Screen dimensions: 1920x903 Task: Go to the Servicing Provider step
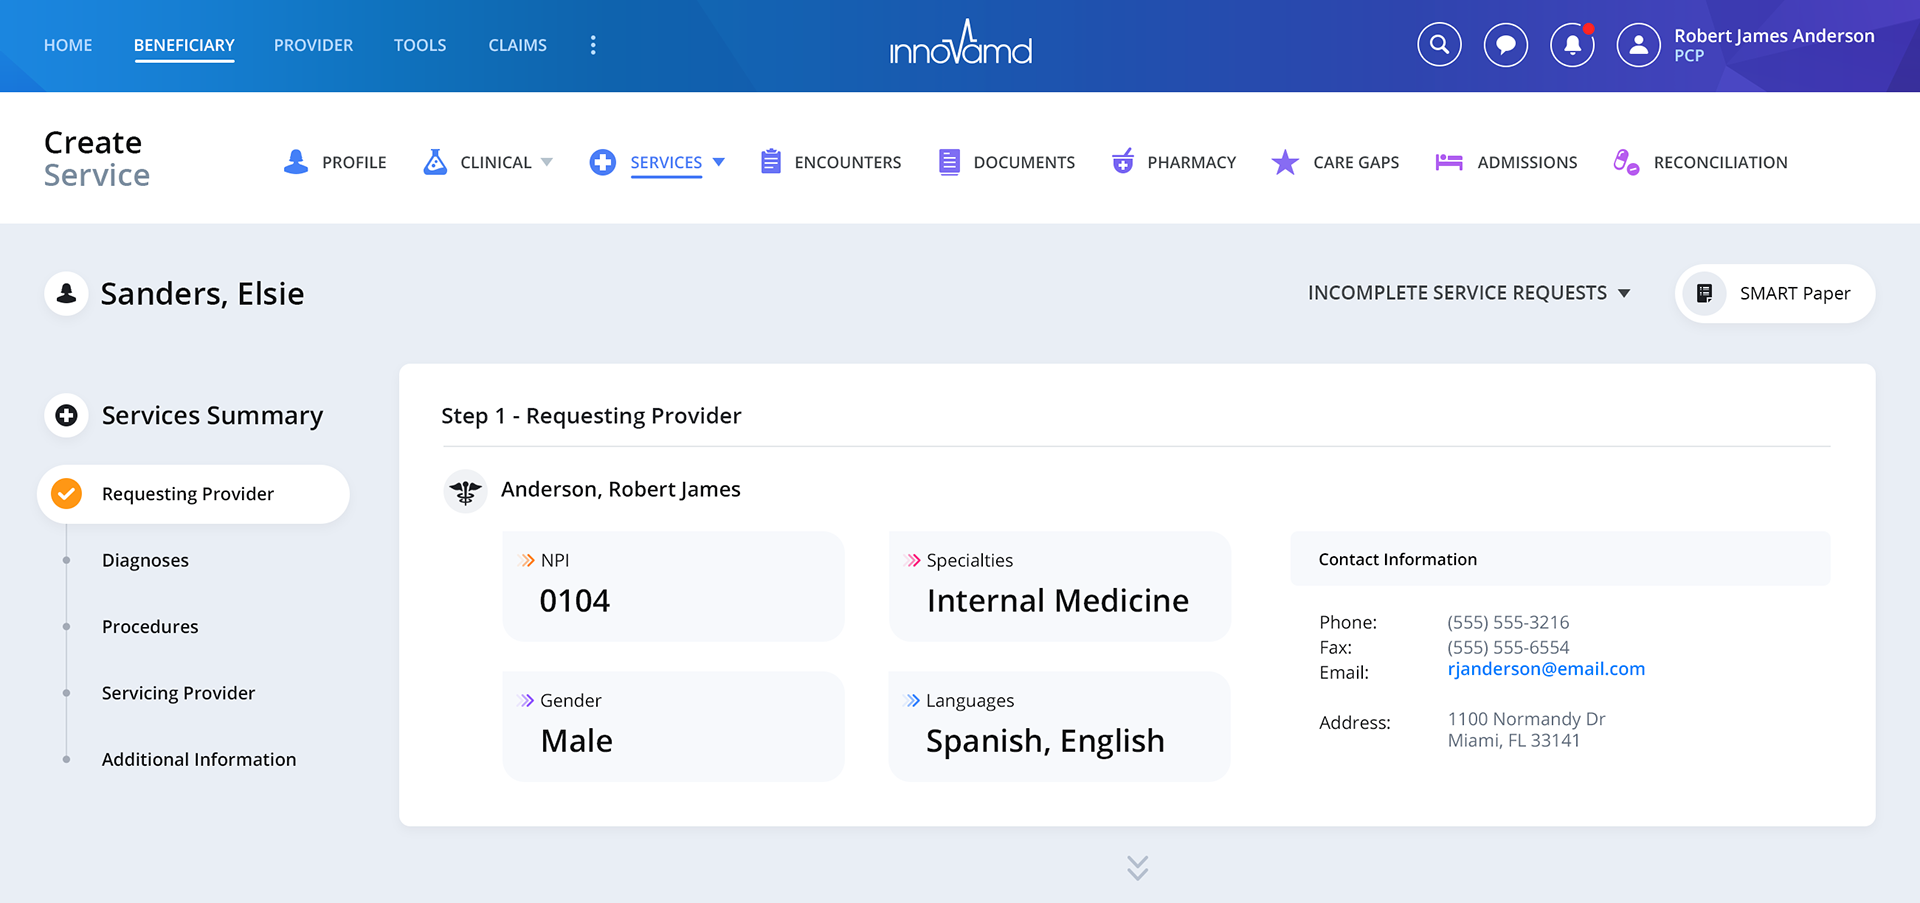coord(178,693)
